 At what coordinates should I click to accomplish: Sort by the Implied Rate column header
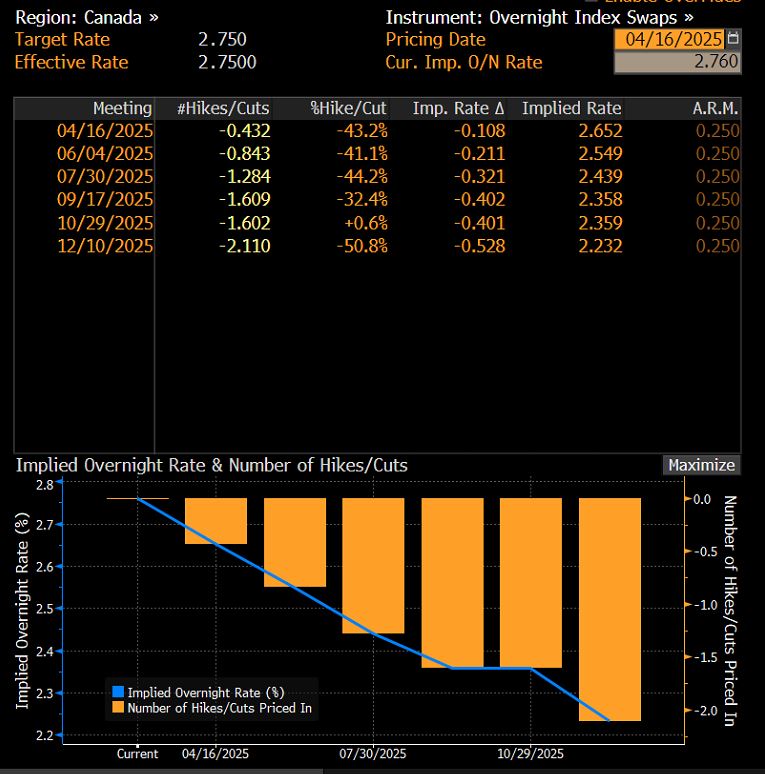[x=572, y=108]
